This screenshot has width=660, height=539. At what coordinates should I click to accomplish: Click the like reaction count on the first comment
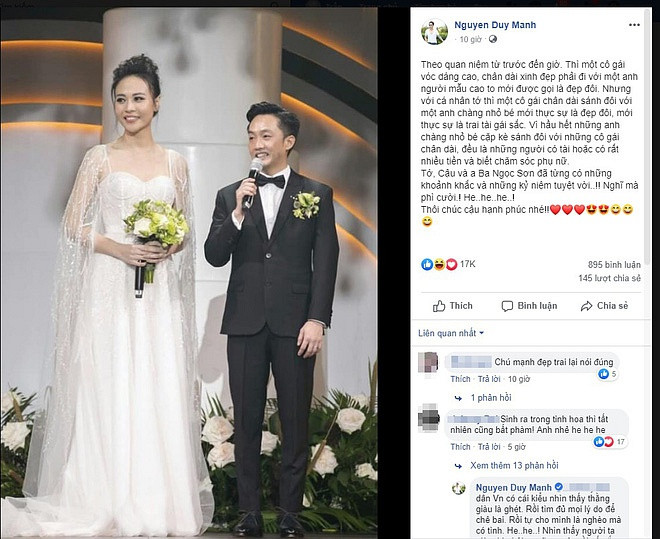point(608,374)
